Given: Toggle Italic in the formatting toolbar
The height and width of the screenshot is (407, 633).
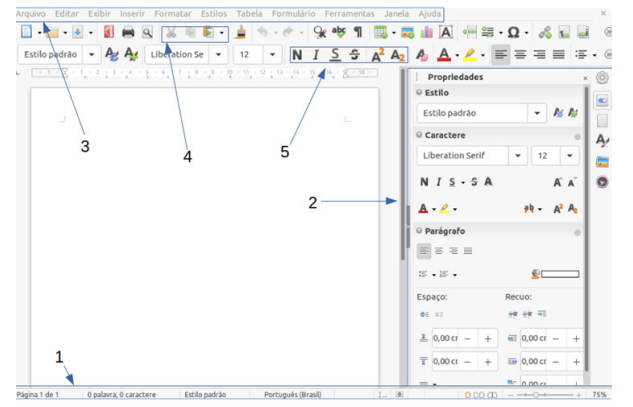Looking at the screenshot, I should click(316, 55).
